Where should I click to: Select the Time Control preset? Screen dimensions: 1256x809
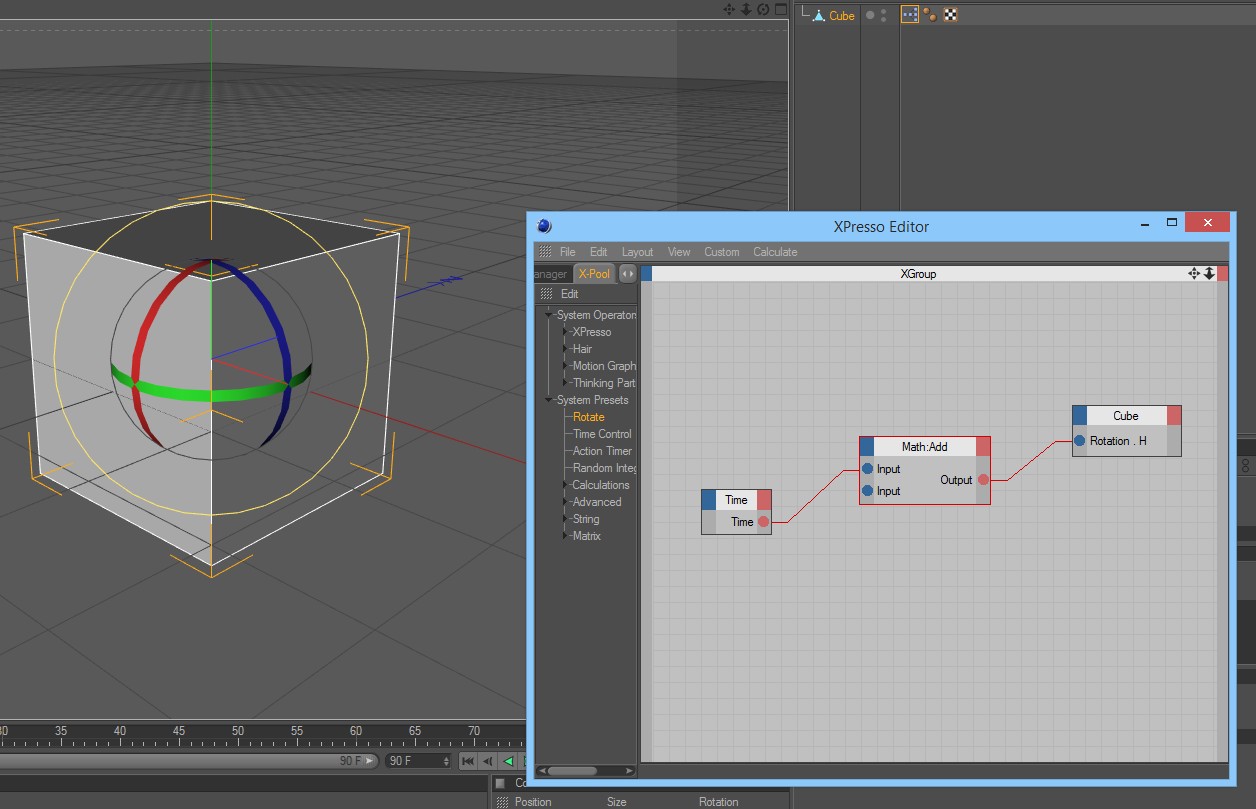click(601, 434)
